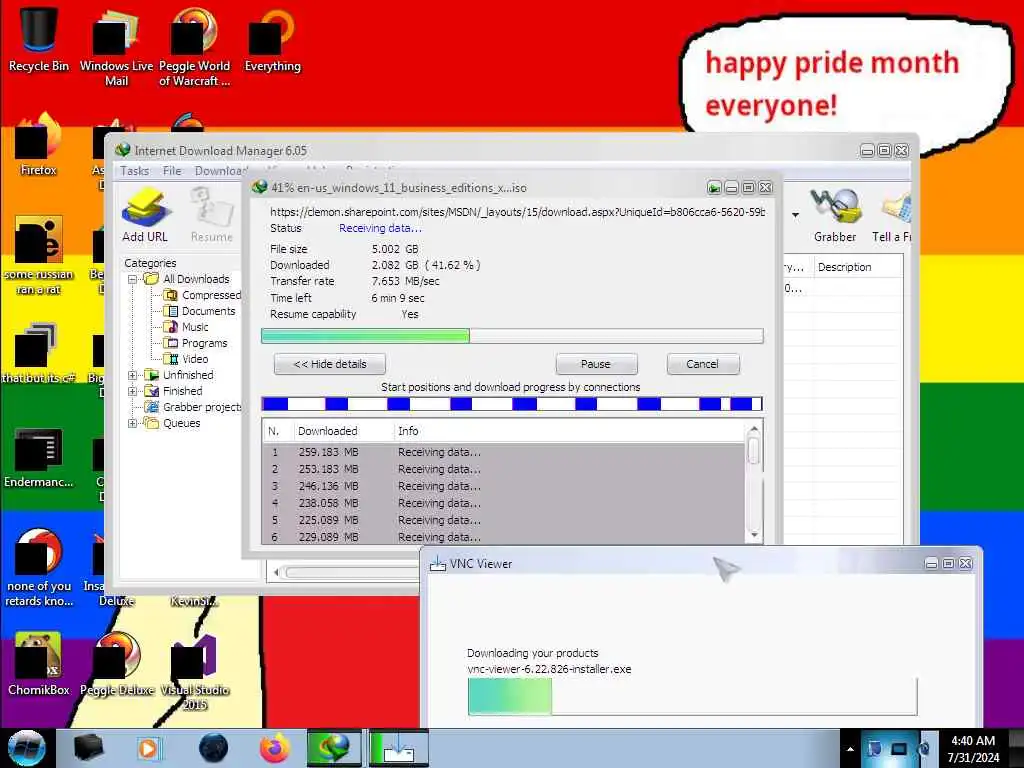Open dropdown arrow left of Grabber

click(x=795, y=215)
